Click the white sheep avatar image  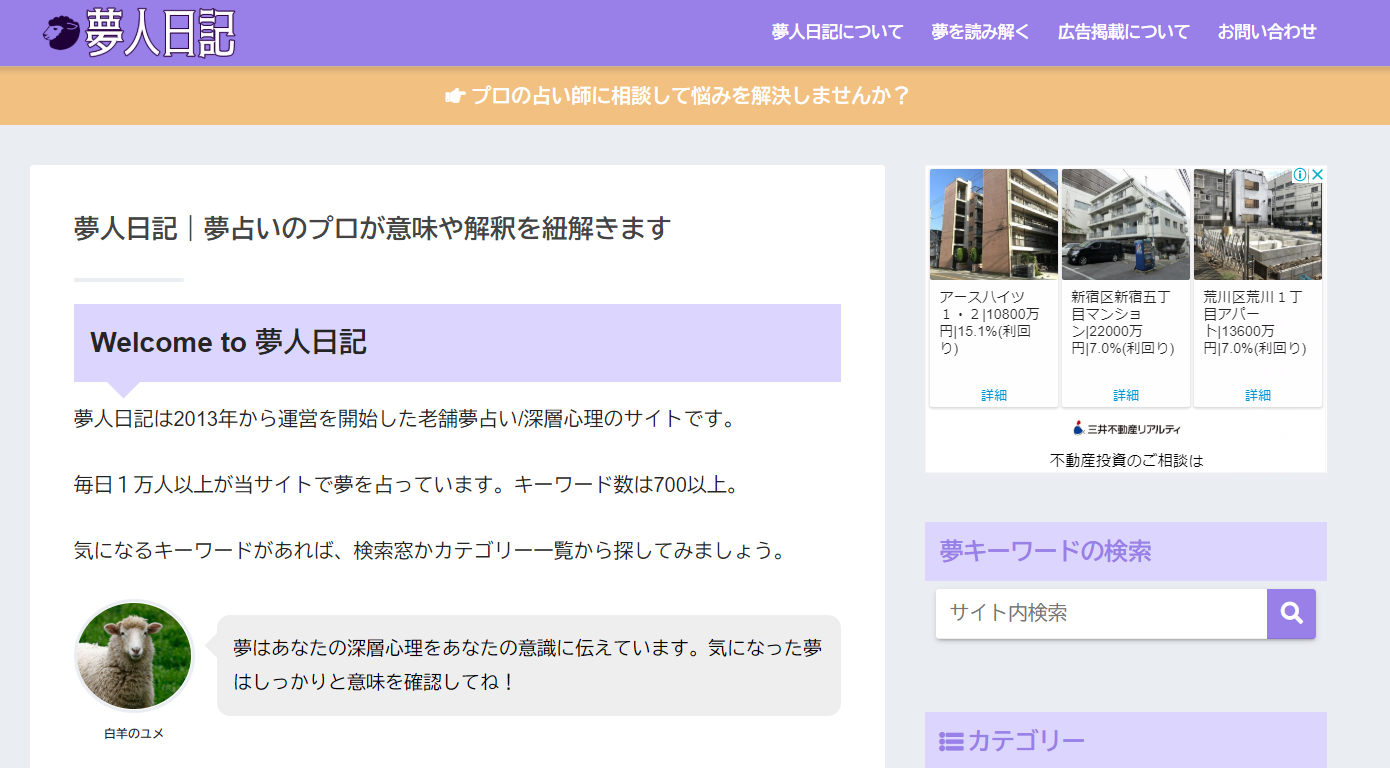pyautogui.click(x=134, y=656)
